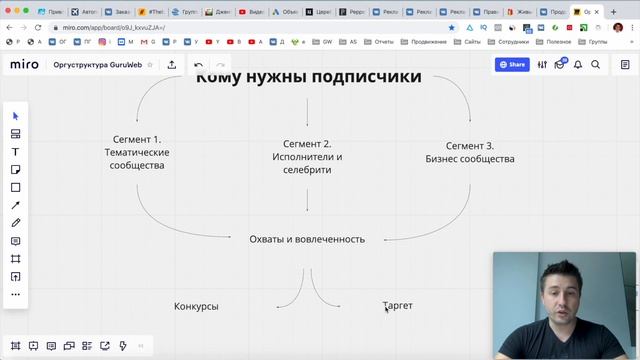Image resolution: width=640 pixels, height=360 pixels.
Task: Open comments panel in bottom toolbar
Action: pos(51,346)
